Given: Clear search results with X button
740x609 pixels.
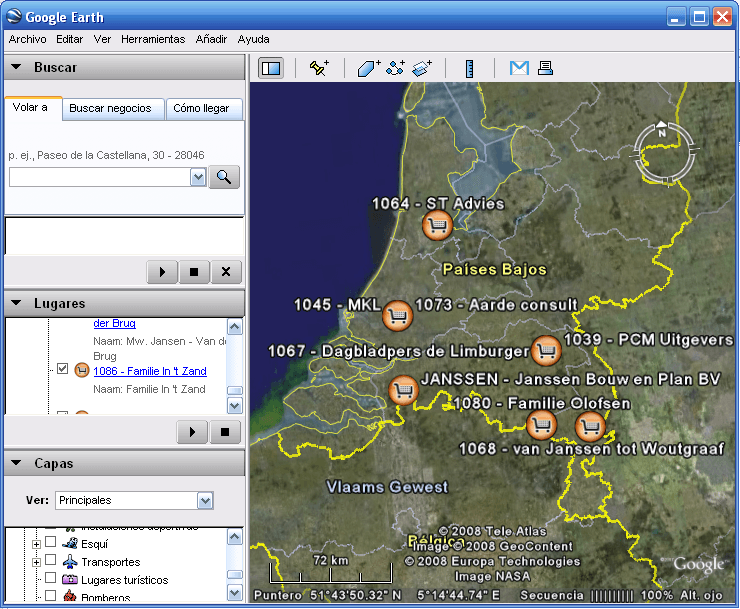Looking at the screenshot, I should click(x=226, y=272).
